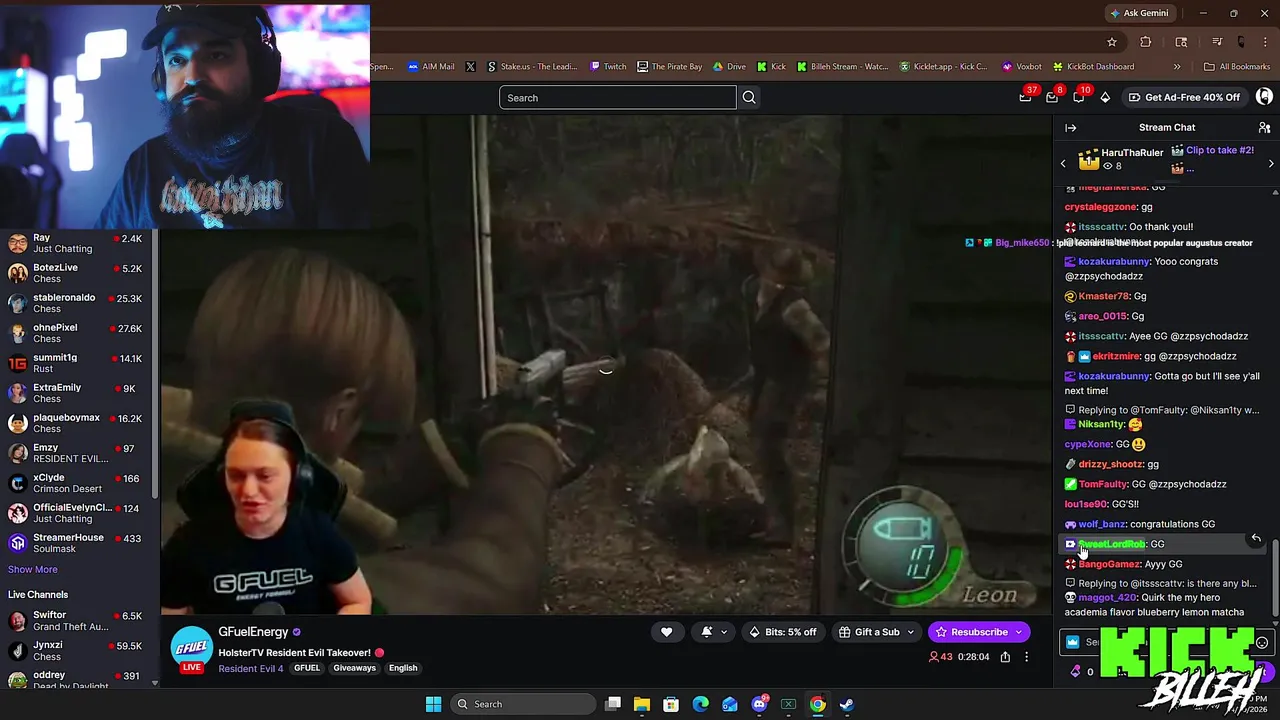Open Drive bookmark
This screenshot has width=1280, height=720.
729,67
